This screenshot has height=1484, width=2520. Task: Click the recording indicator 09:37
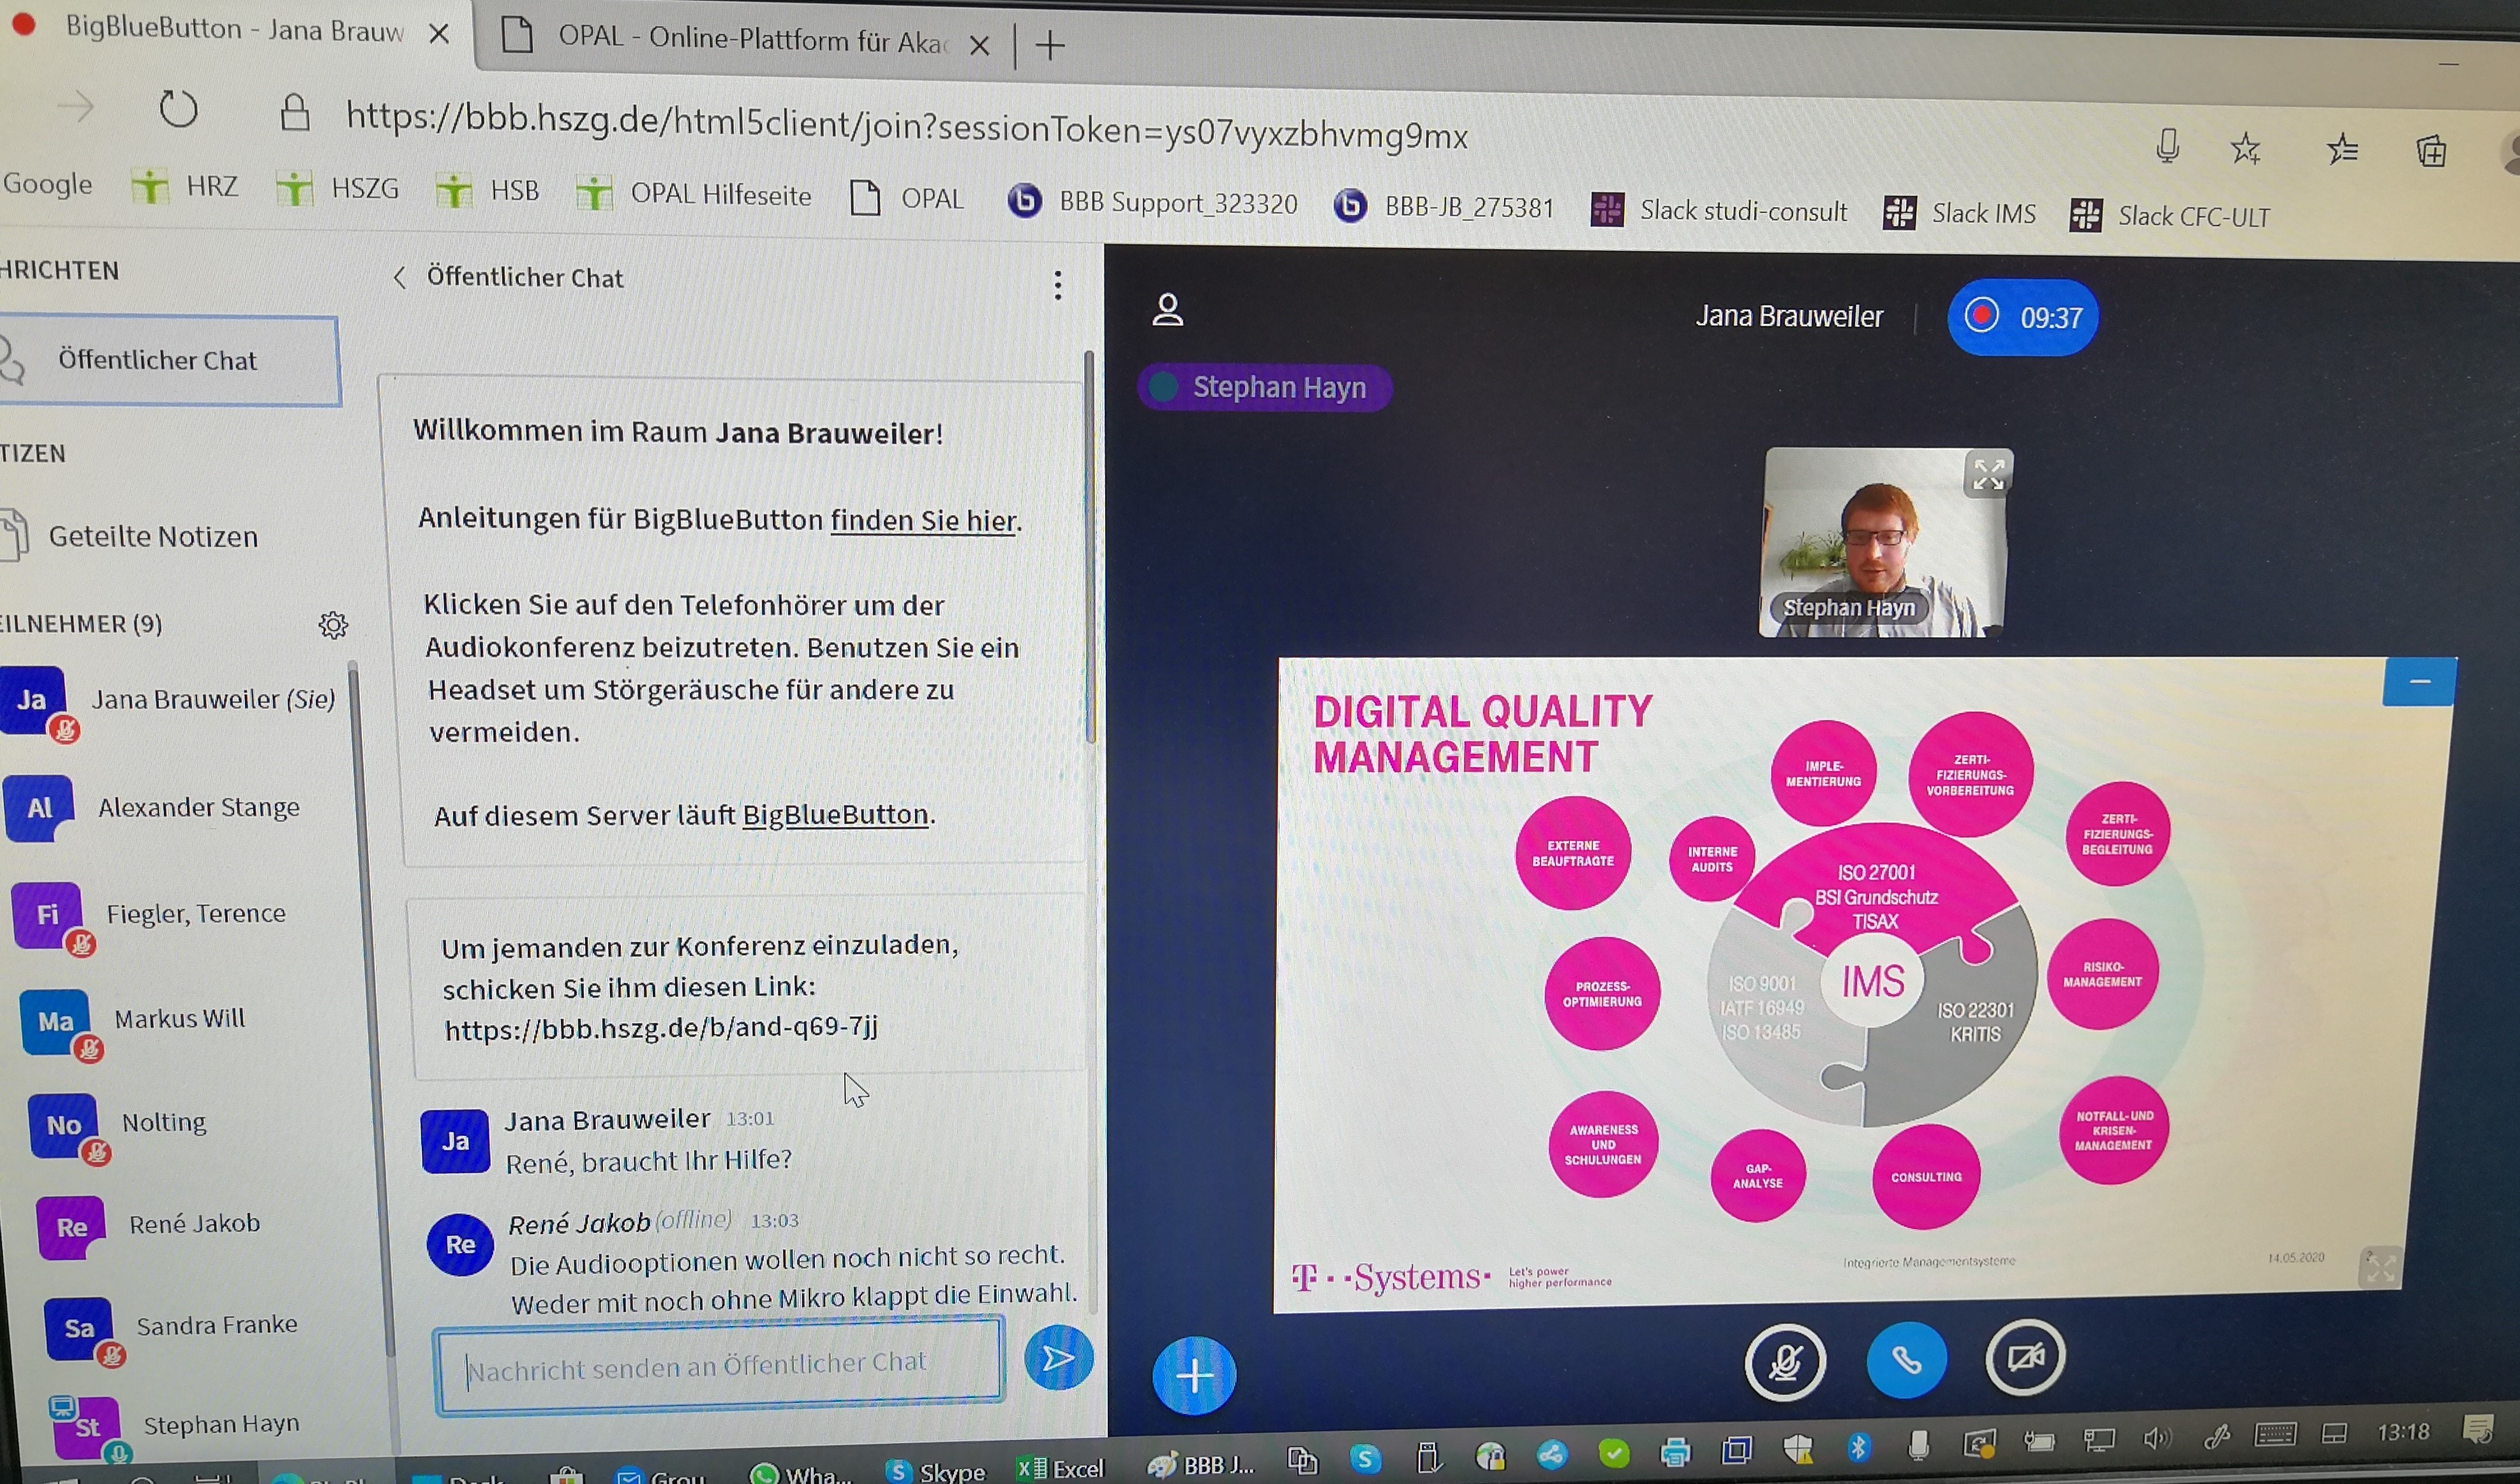(2022, 317)
